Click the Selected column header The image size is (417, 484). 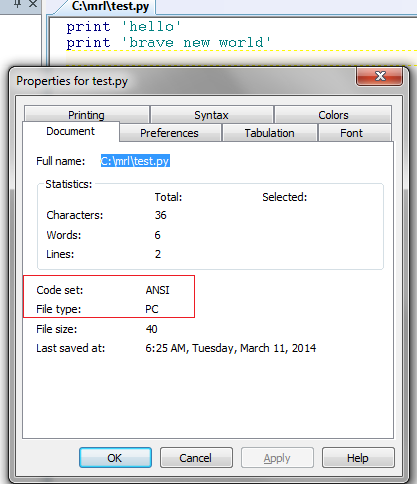[x=284, y=197]
